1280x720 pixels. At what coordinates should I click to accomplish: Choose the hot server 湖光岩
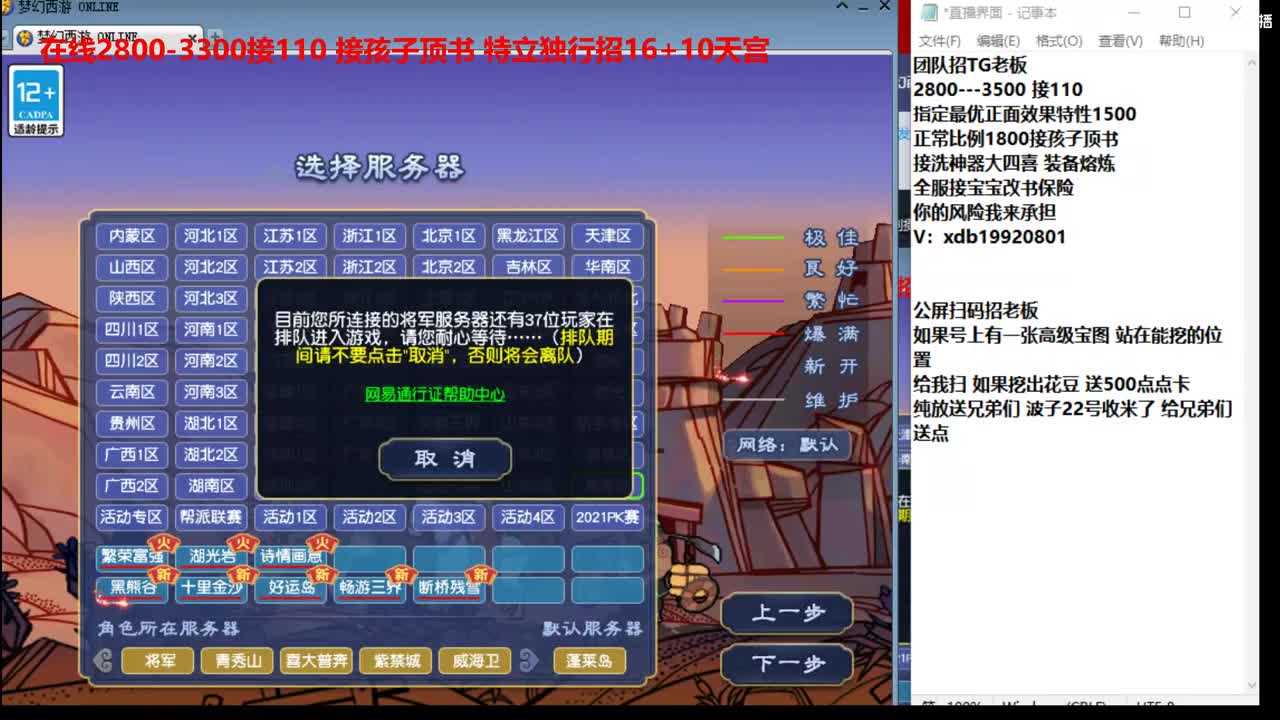[211, 557]
